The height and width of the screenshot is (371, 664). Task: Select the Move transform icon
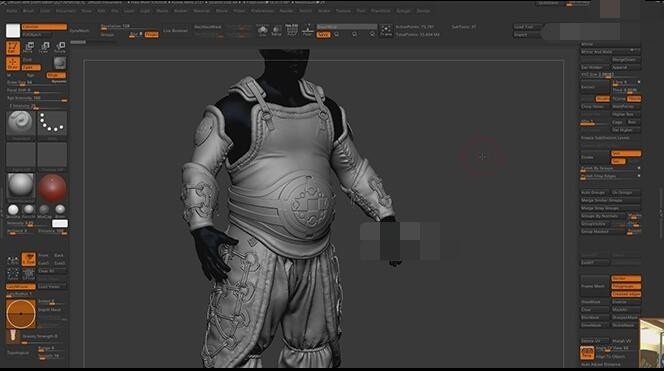[29, 47]
